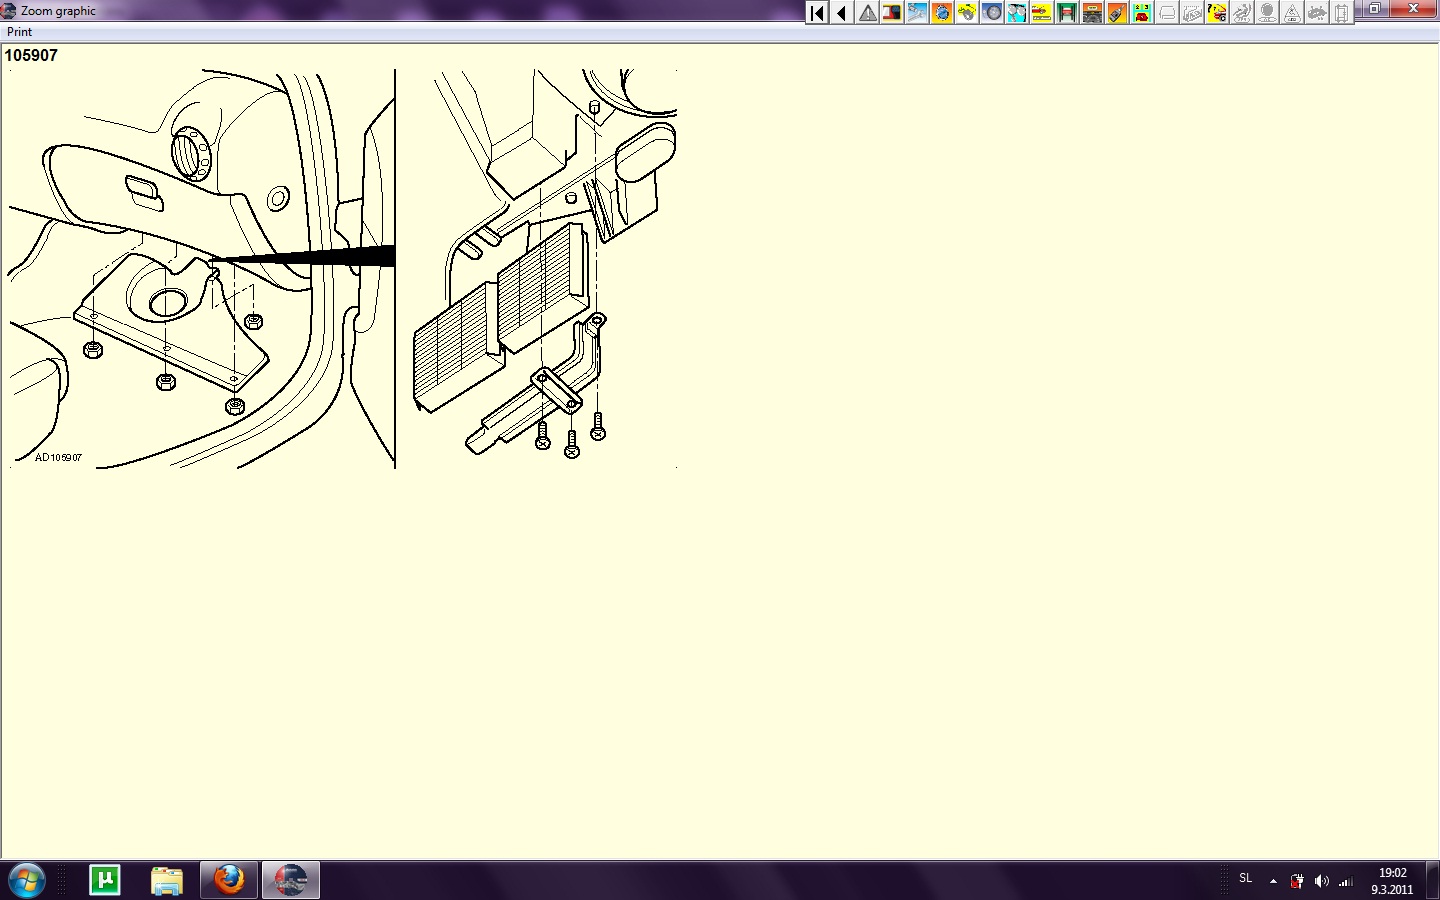Select the orange diagnostic probe icon
The height and width of the screenshot is (900, 1440).
click(1117, 12)
